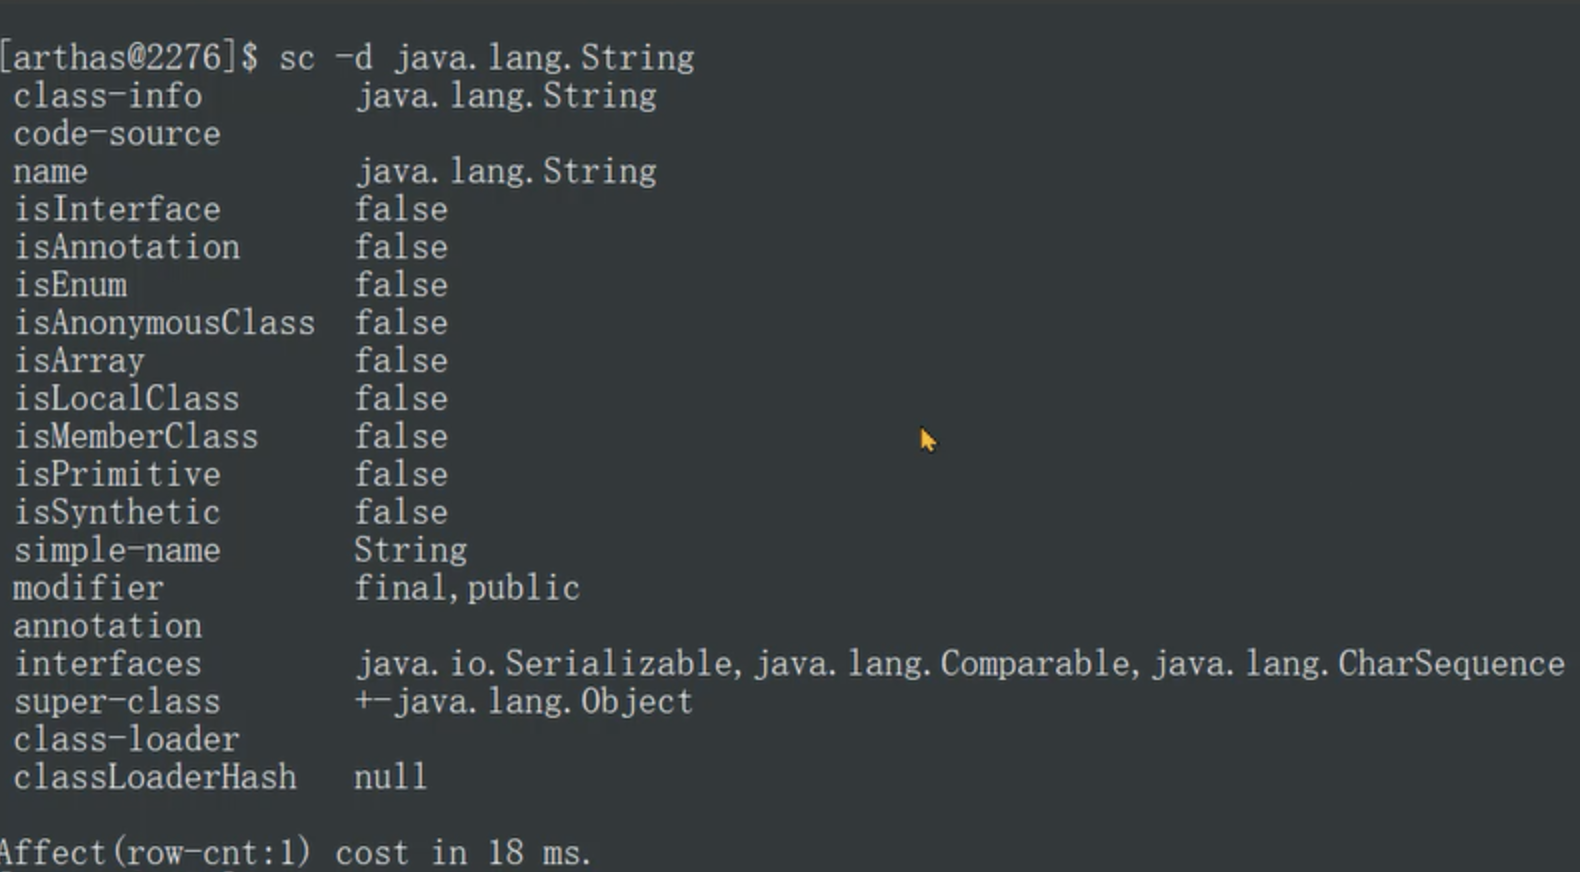Viewport: 1580px width, 872px height.
Task: Click the 'isLocalClass' field name
Action: (x=126, y=399)
